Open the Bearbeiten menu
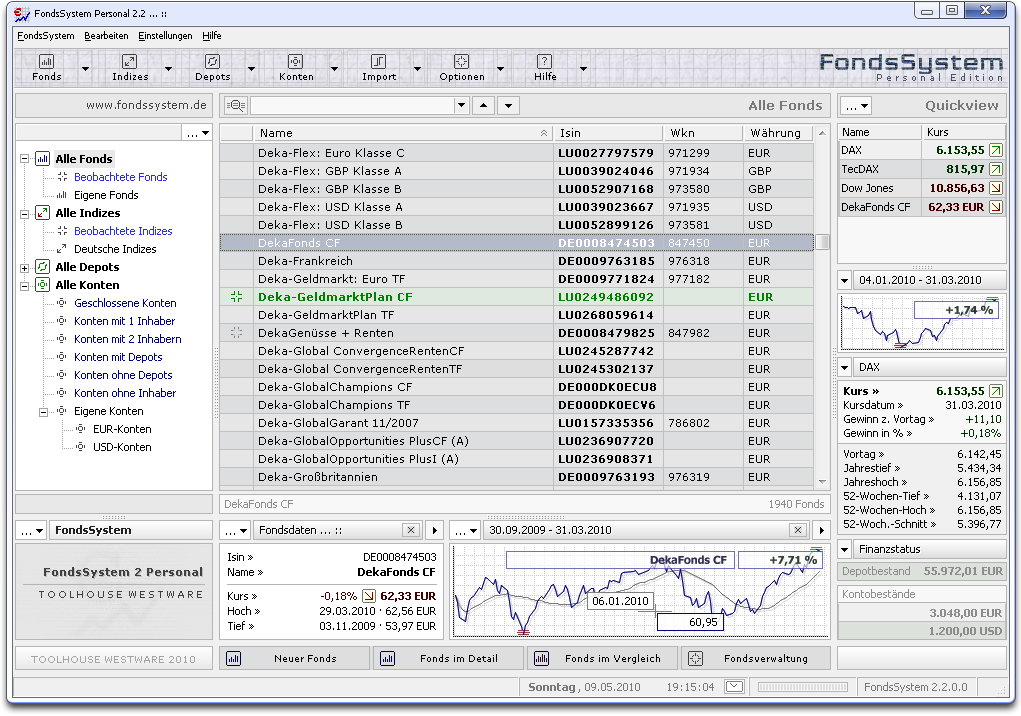 [106, 36]
